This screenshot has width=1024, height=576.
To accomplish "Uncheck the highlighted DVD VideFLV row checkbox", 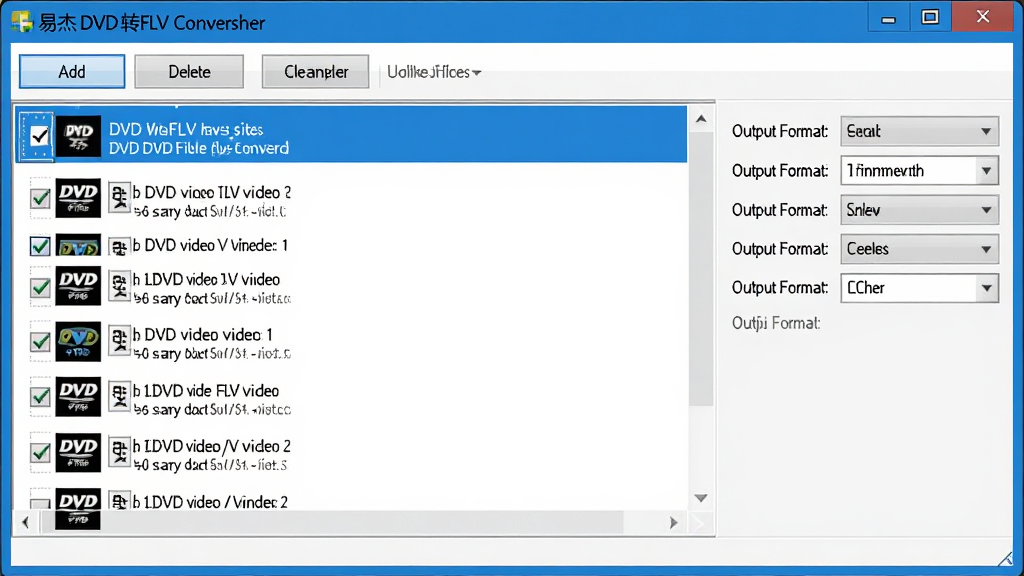I will (40, 136).
